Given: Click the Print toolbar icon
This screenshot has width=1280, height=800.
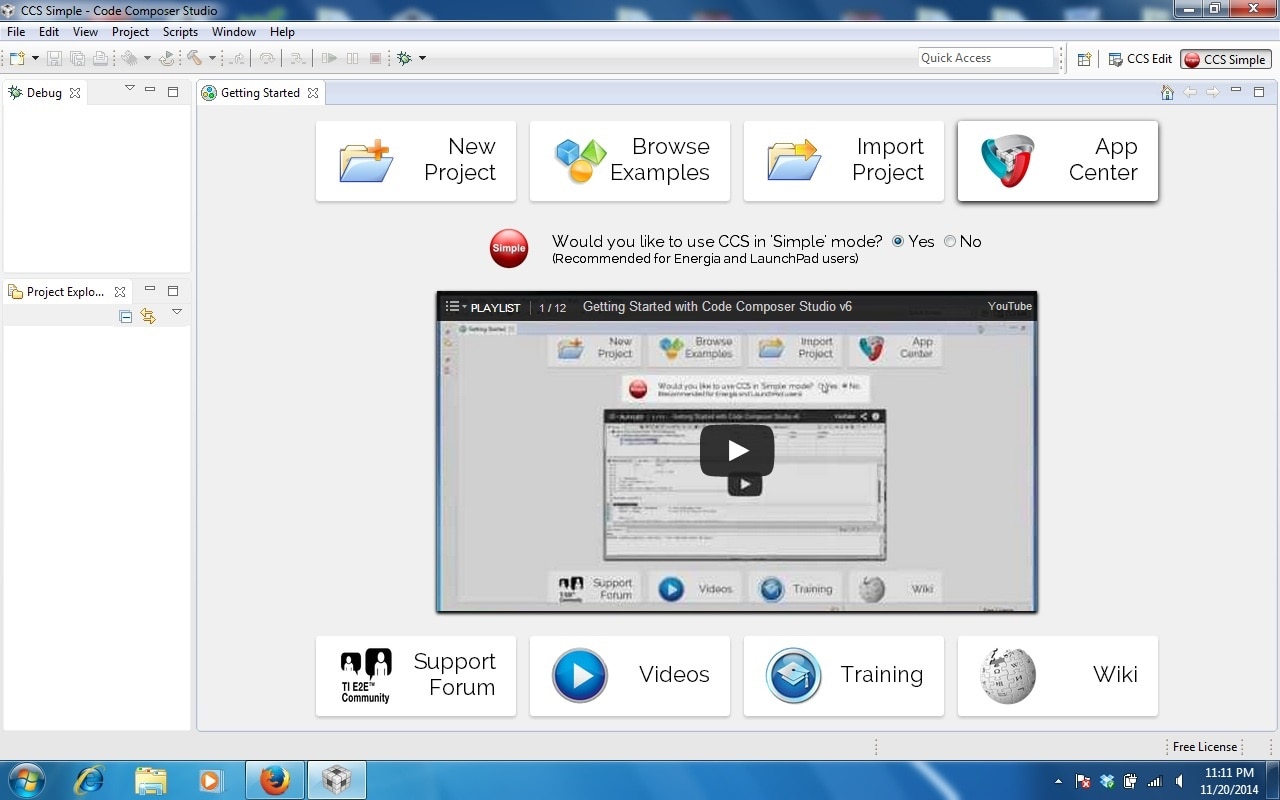Looking at the screenshot, I should click(x=100, y=58).
